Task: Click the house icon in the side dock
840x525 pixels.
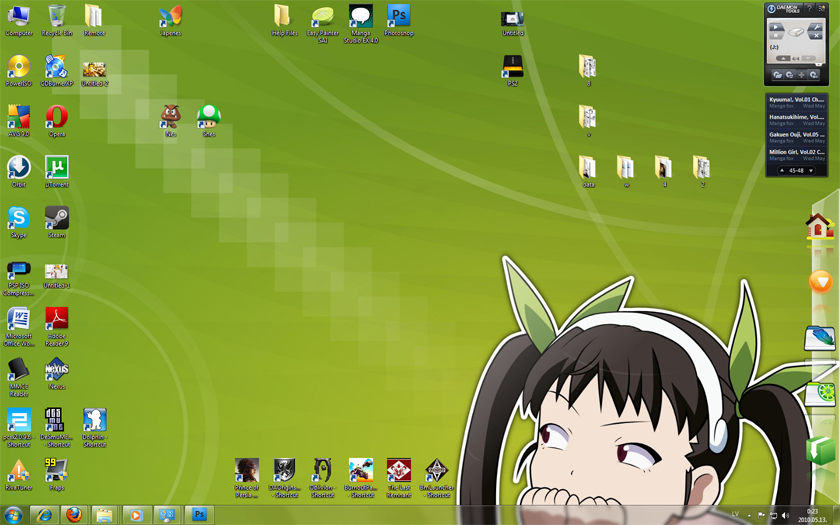Action: click(x=820, y=227)
